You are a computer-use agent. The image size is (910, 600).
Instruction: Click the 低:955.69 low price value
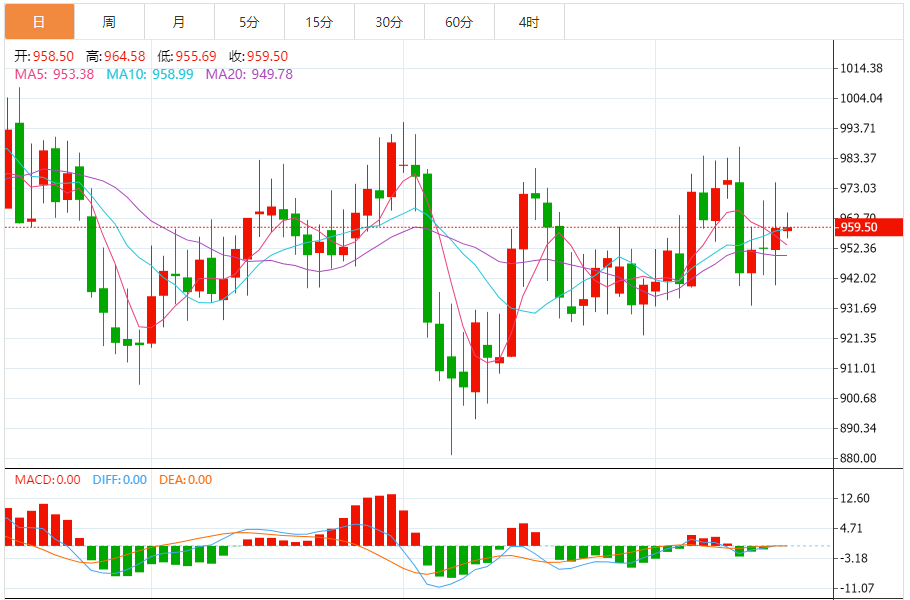187,56
